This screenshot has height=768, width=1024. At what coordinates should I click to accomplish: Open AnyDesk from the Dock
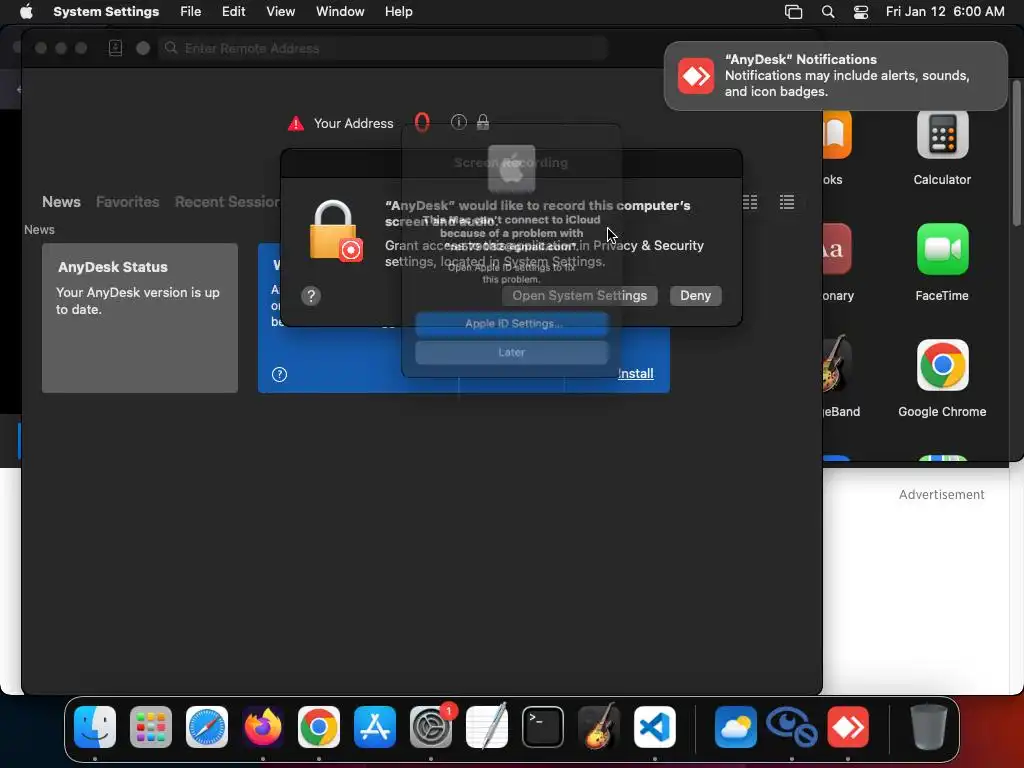(848, 727)
